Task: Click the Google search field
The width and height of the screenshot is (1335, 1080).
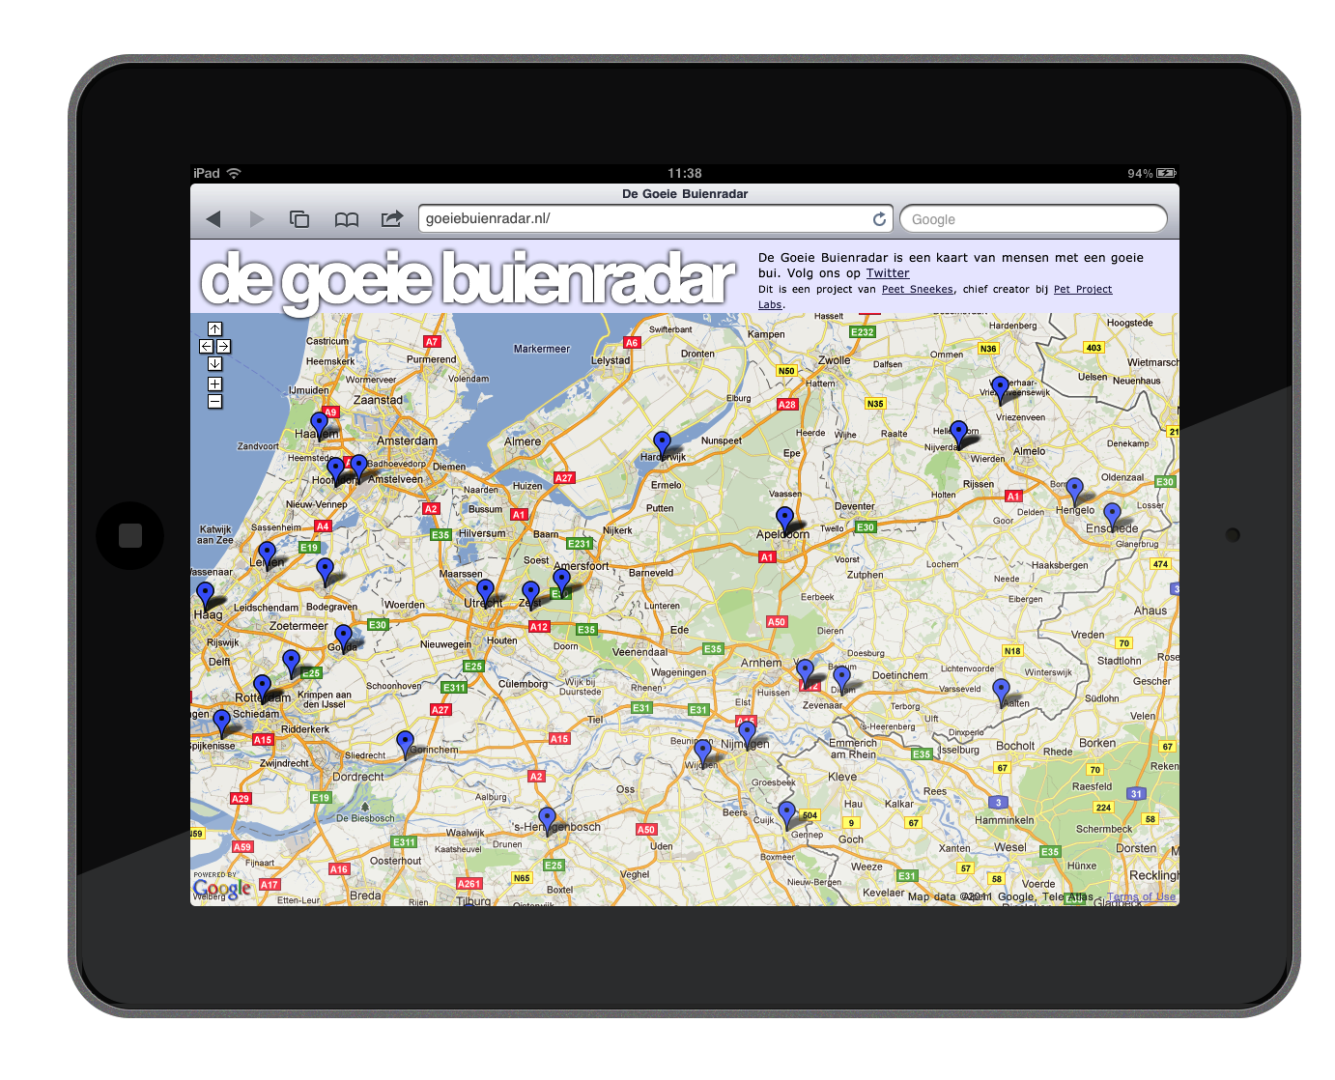Action: point(1033,219)
